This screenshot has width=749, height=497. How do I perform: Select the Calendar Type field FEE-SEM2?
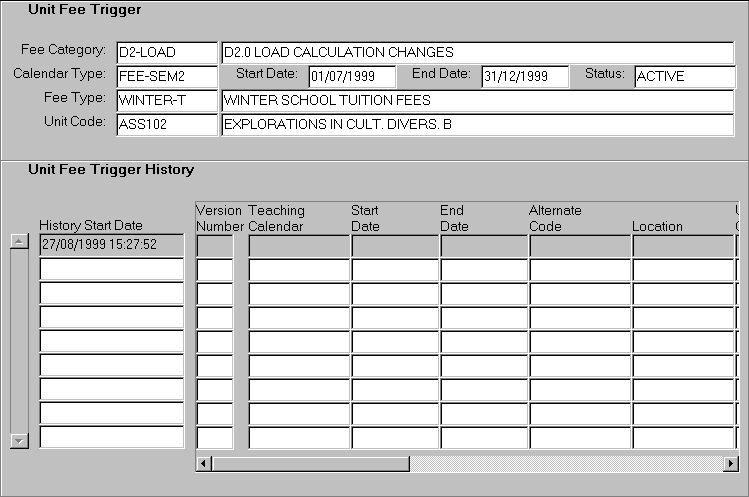166,76
